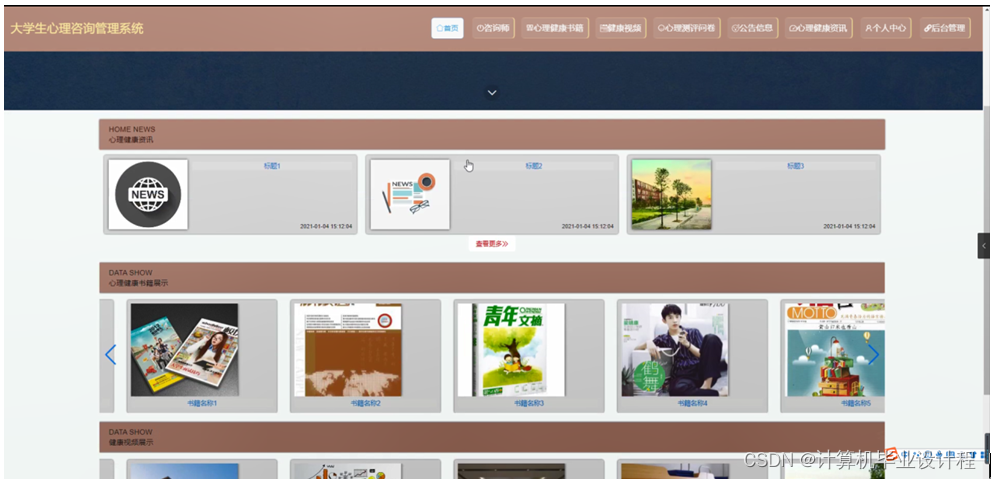Open 心理健康资讯 in top navigation
The width and height of the screenshot is (991, 479).
pos(819,28)
